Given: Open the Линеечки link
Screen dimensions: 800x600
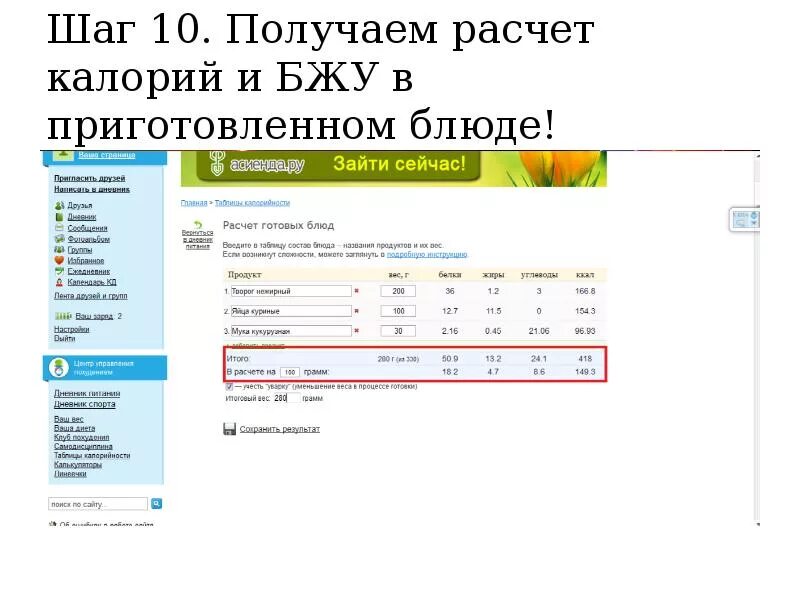Looking at the screenshot, I should (x=70, y=474).
